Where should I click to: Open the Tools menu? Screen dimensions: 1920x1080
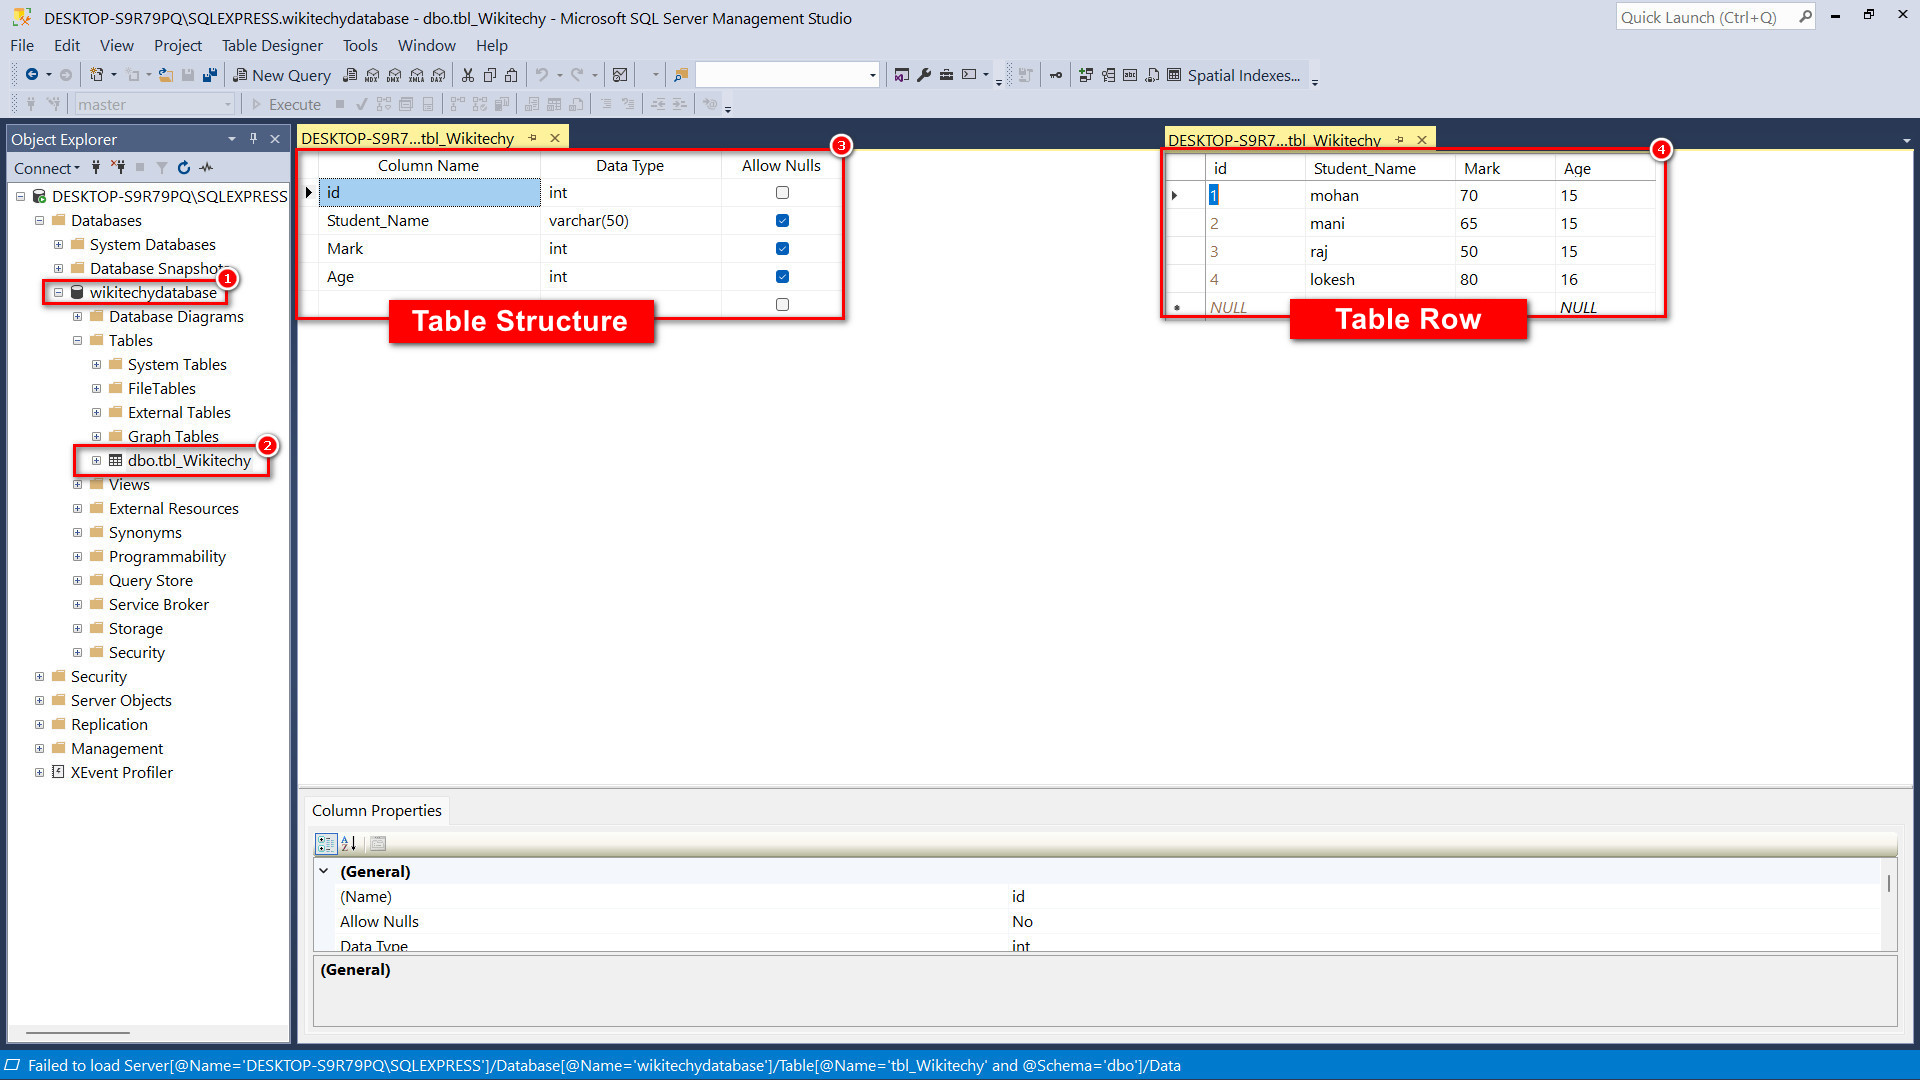(x=359, y=45)
